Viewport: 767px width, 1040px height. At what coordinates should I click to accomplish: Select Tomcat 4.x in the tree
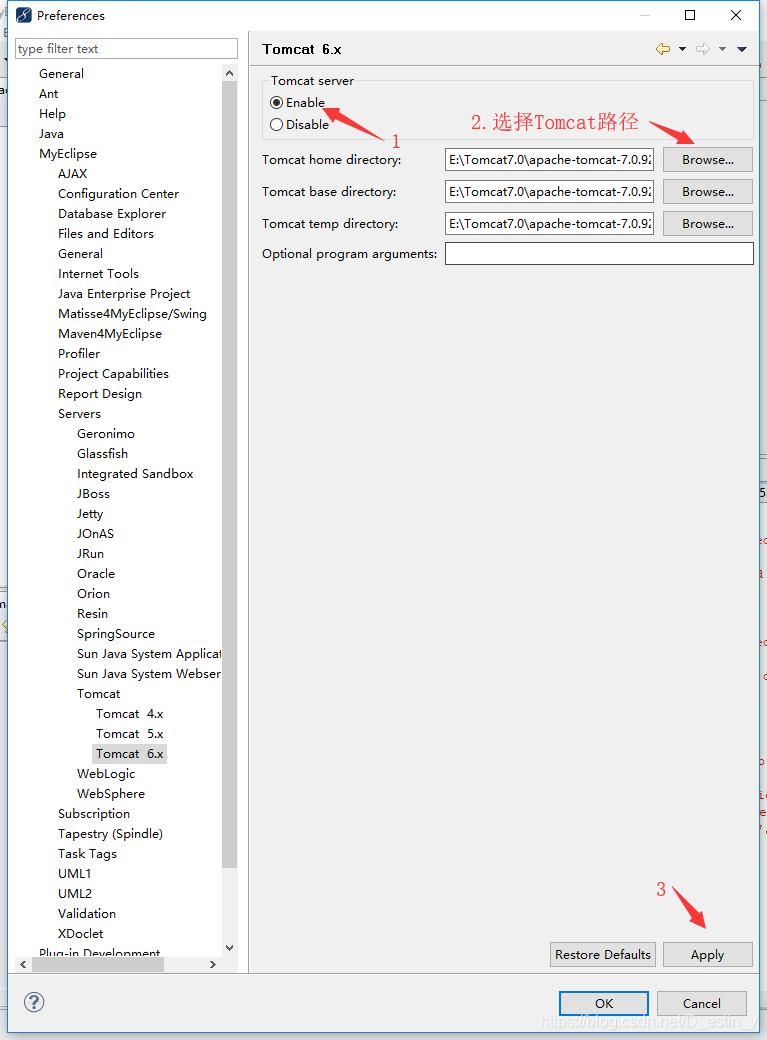tap(129, 714)
